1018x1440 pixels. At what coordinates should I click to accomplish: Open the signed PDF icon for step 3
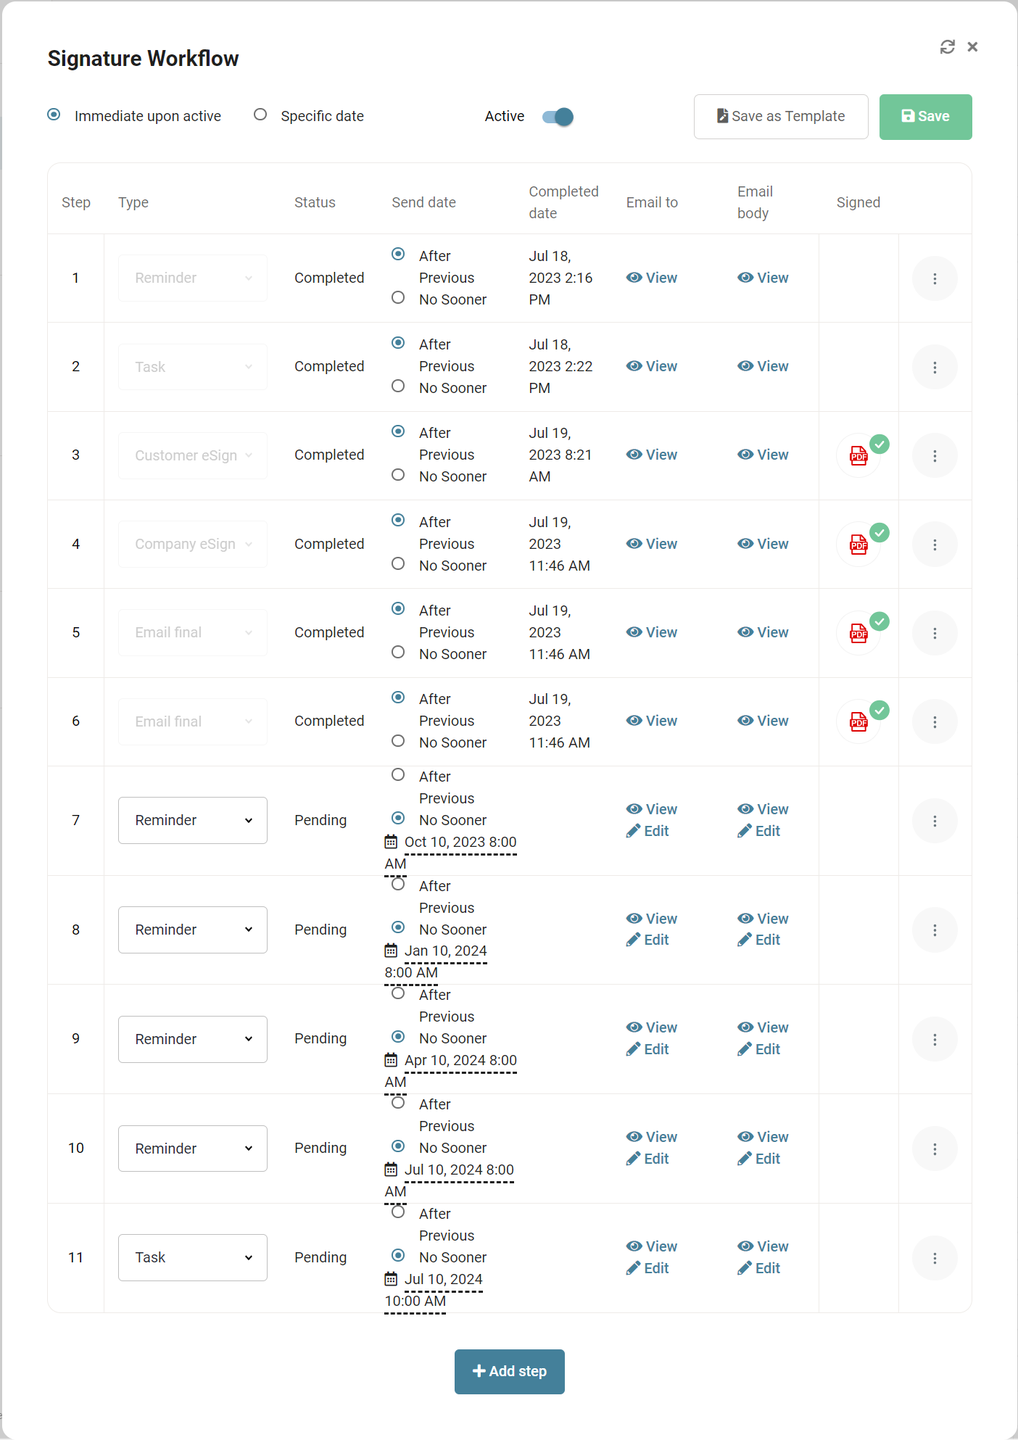(859, 456)
